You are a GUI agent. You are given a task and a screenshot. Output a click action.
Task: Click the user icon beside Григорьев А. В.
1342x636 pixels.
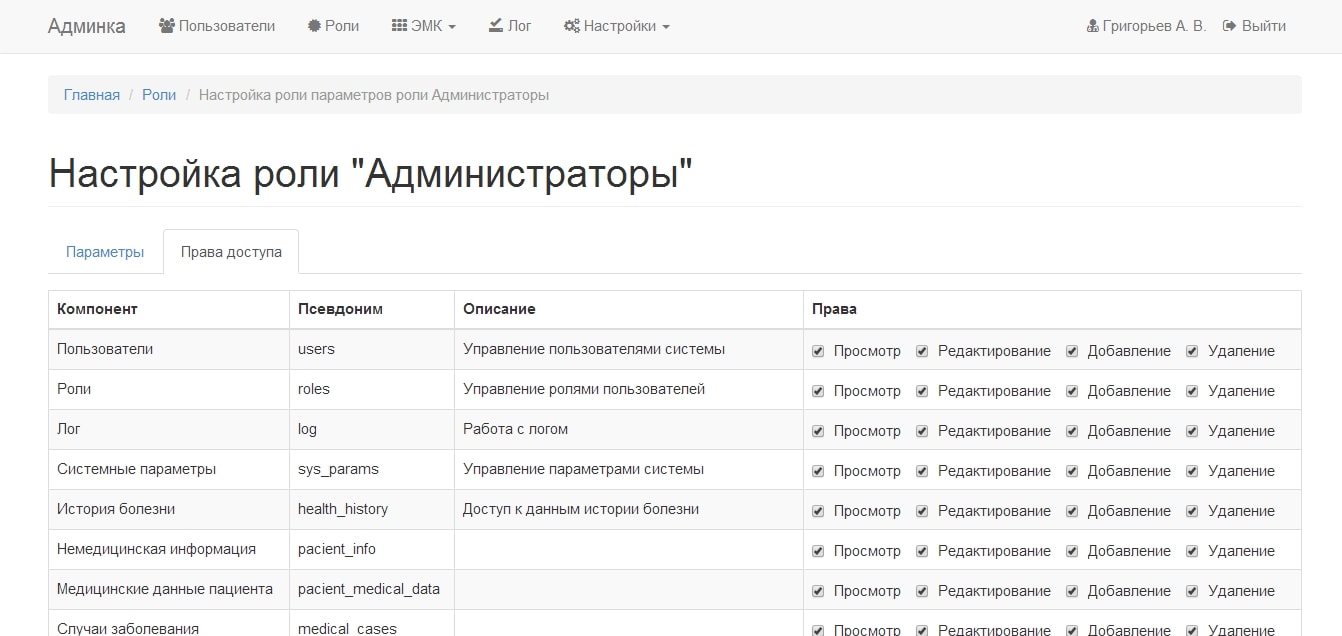click(x=1093, y=26)
